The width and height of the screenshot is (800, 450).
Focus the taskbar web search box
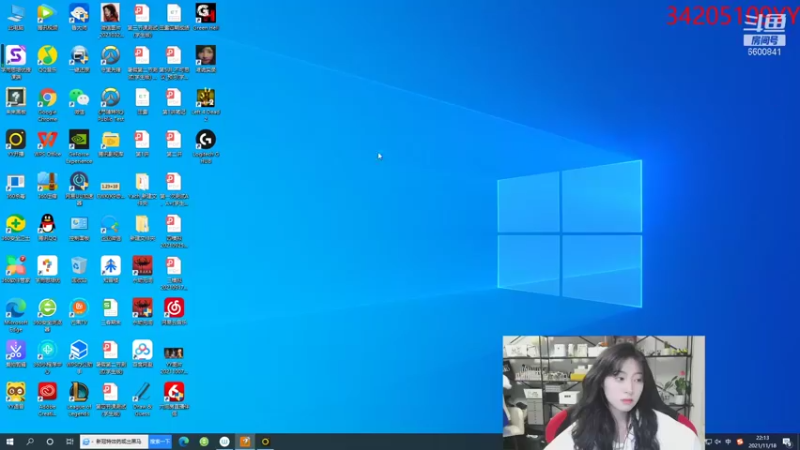pos(114,441)
